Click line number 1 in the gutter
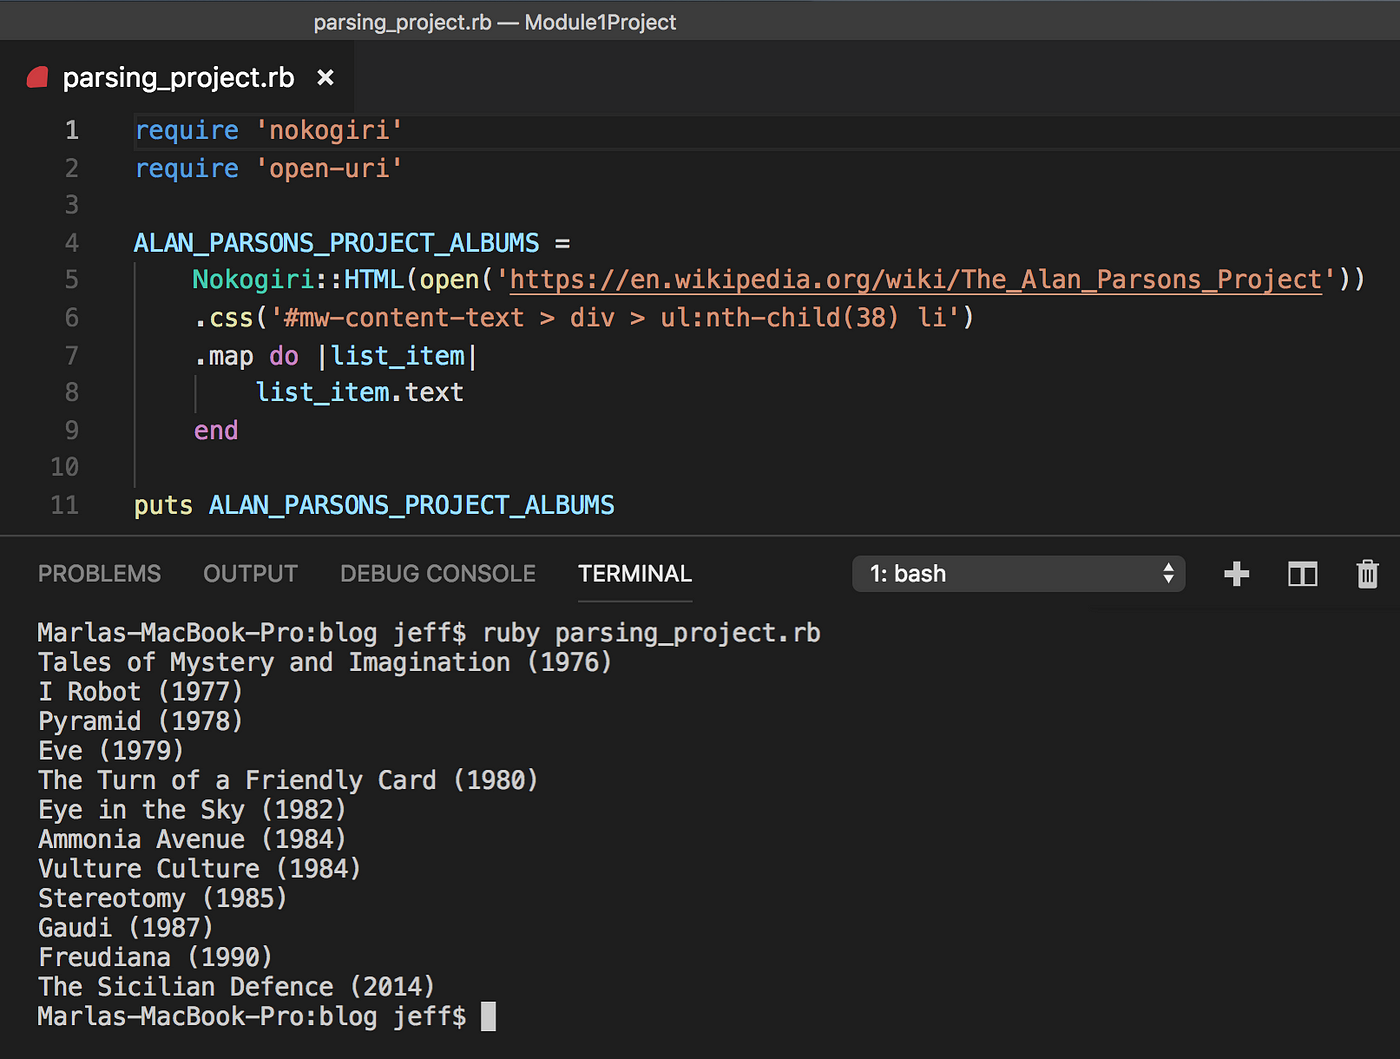 (x=71, y=131)
